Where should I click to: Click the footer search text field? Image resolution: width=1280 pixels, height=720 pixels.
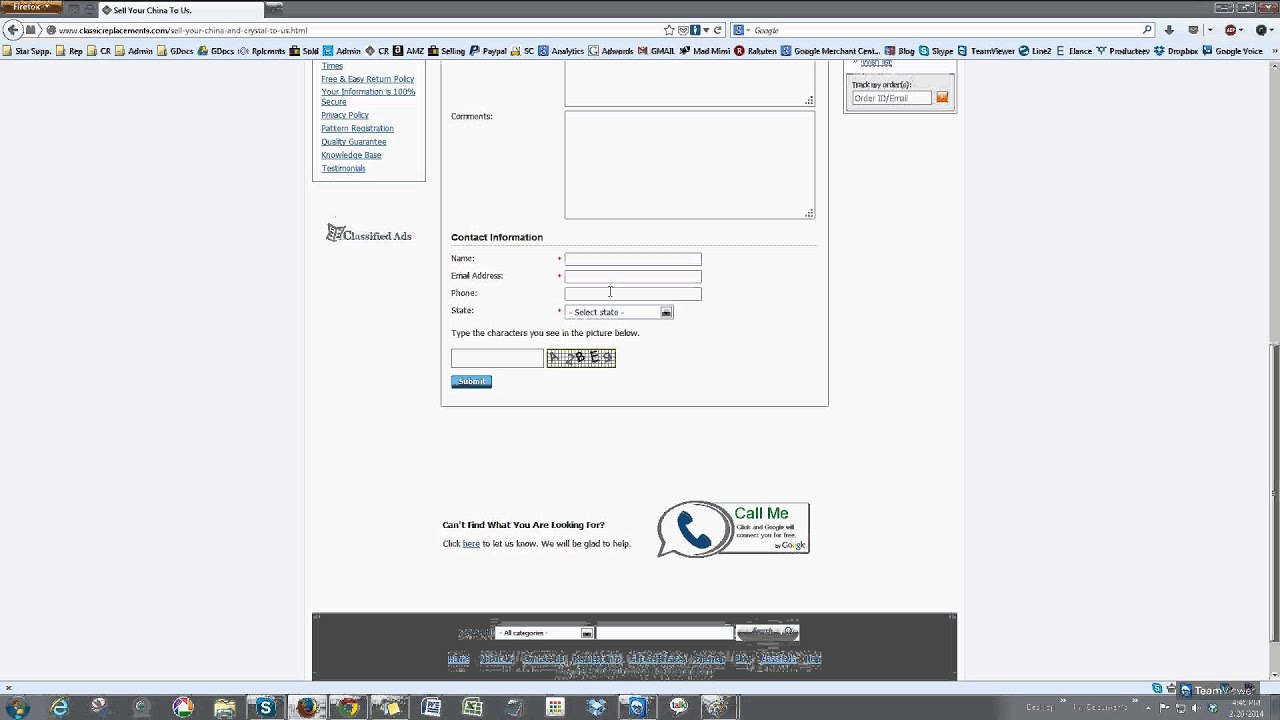coord(664,633)
